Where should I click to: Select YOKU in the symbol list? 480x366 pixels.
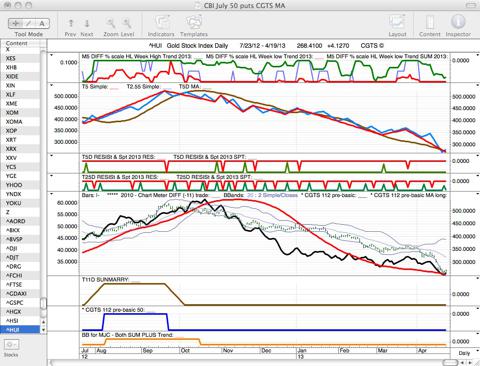pyautogui.click(x=21, y=203)
